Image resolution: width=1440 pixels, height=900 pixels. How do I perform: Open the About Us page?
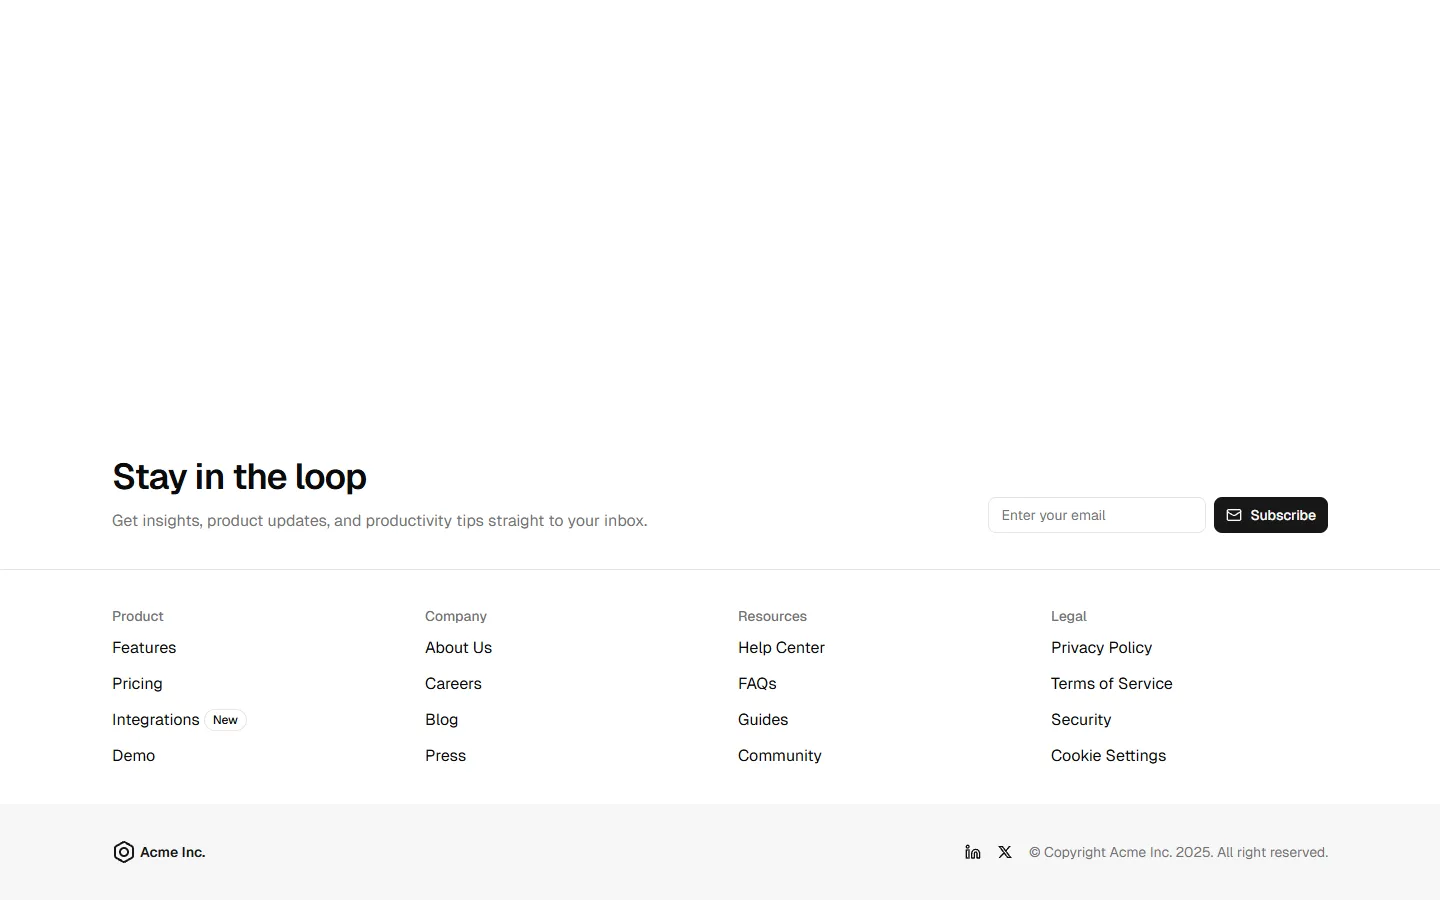(x=458, y=647)
